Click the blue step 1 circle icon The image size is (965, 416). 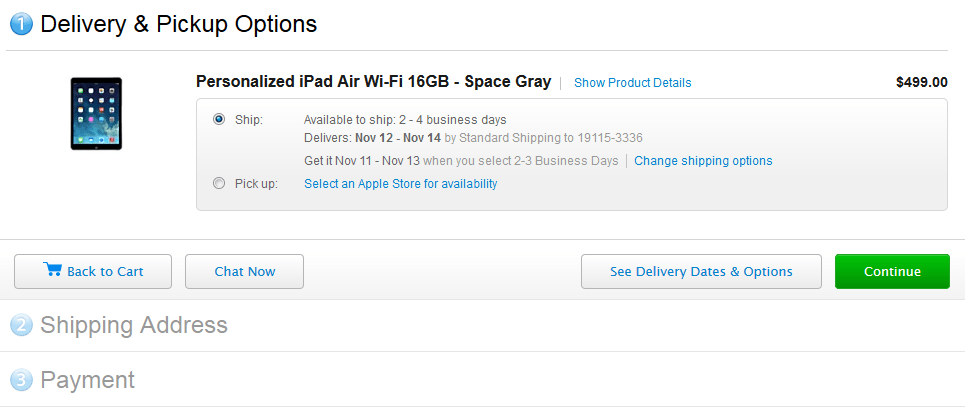tap(21, 24)
